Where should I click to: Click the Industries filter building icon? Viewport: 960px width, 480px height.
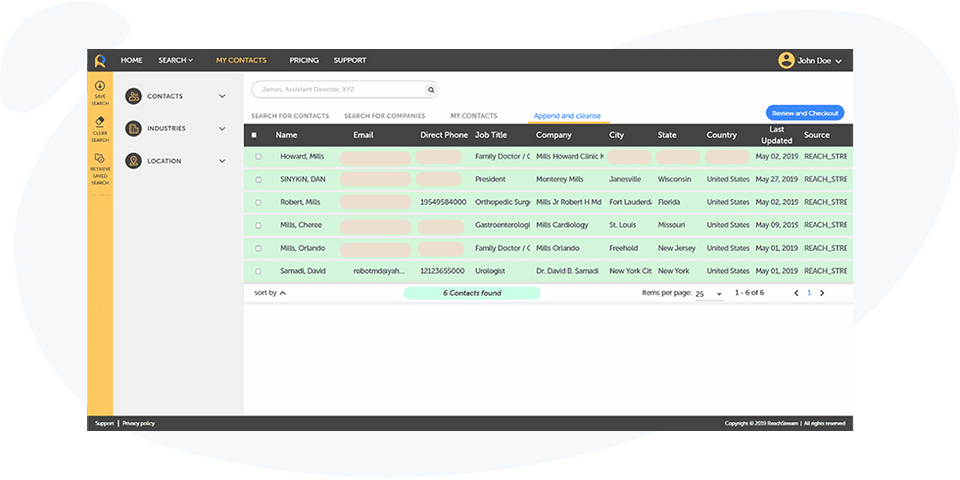coord(133,129)
